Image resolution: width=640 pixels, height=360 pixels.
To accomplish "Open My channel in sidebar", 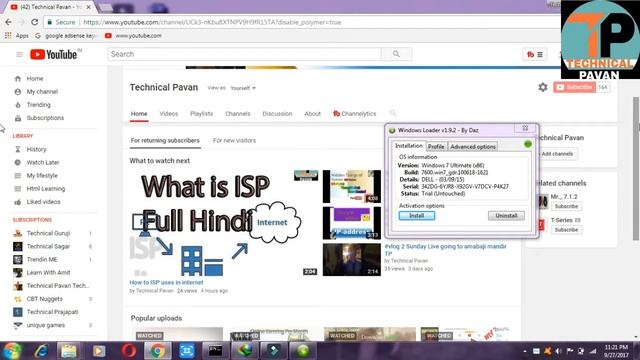I will (42, 91).
